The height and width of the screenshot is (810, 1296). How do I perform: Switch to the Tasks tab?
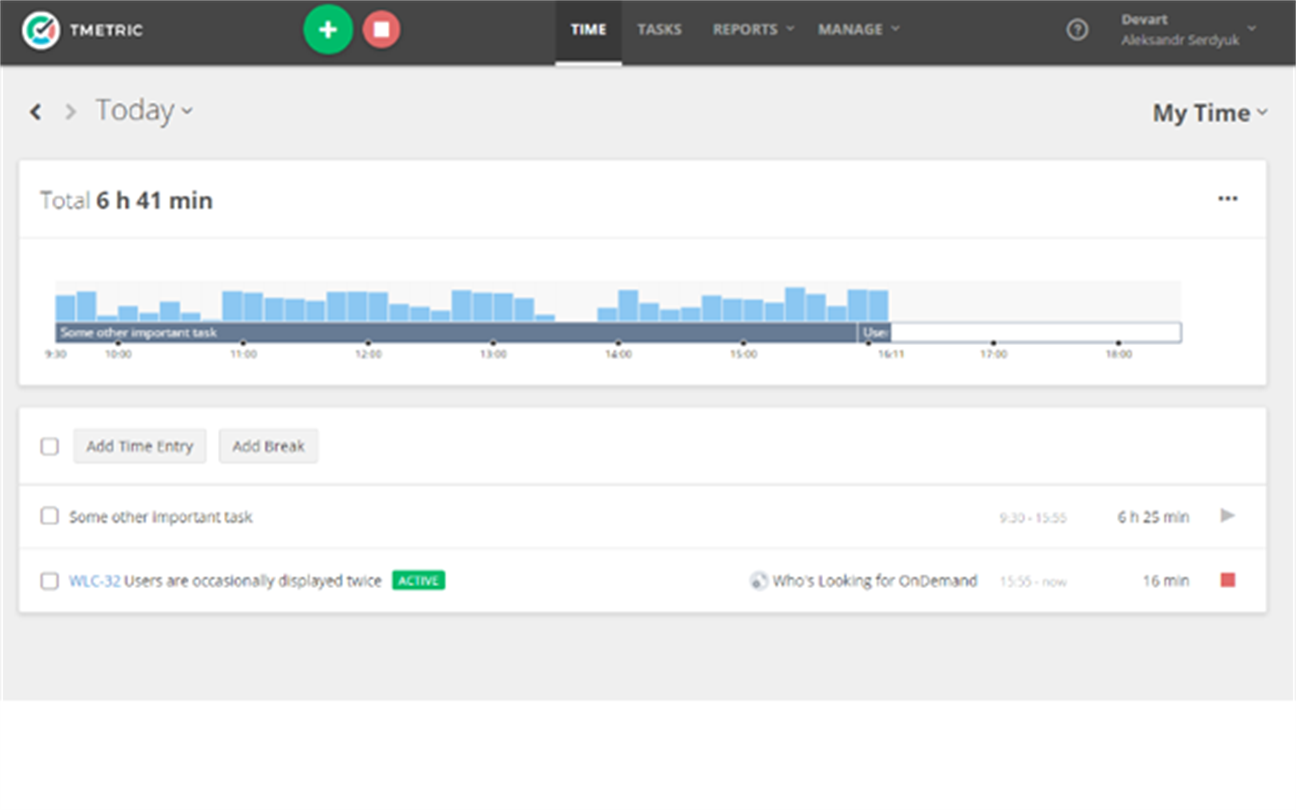pos(659,30)
